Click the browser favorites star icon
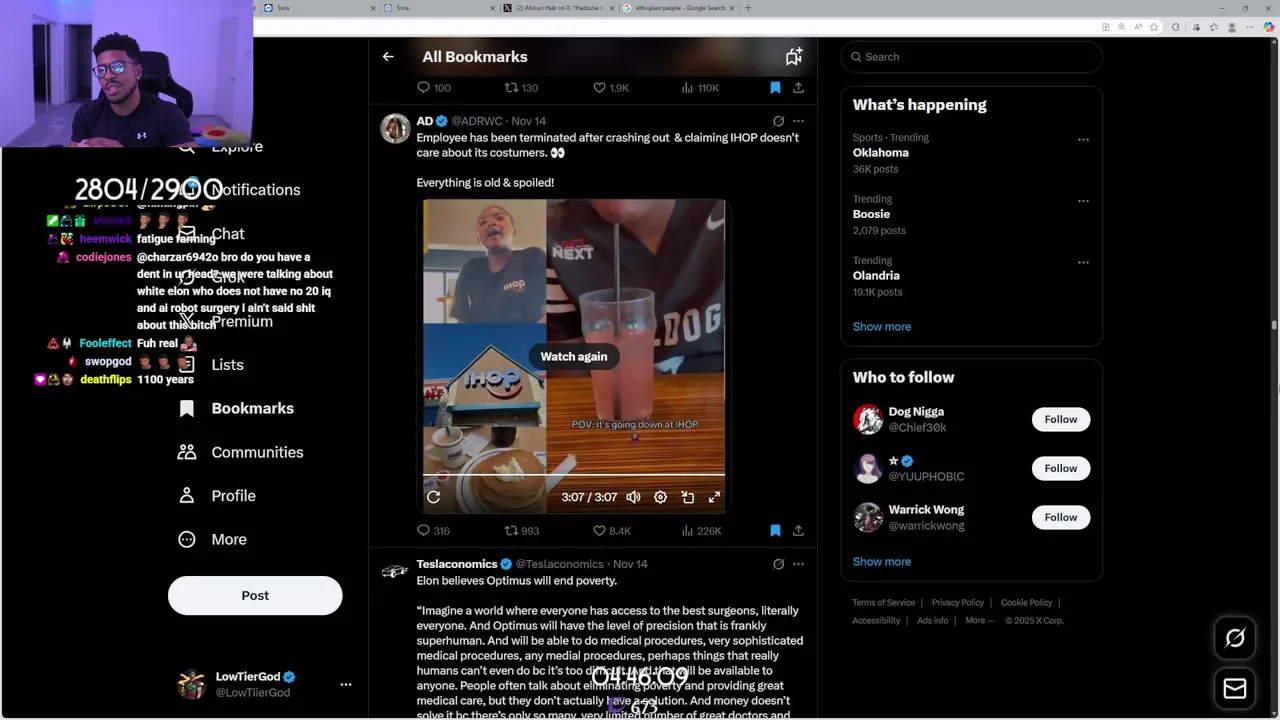Screen dimensions: 1280x720 tap(1154, 27)
